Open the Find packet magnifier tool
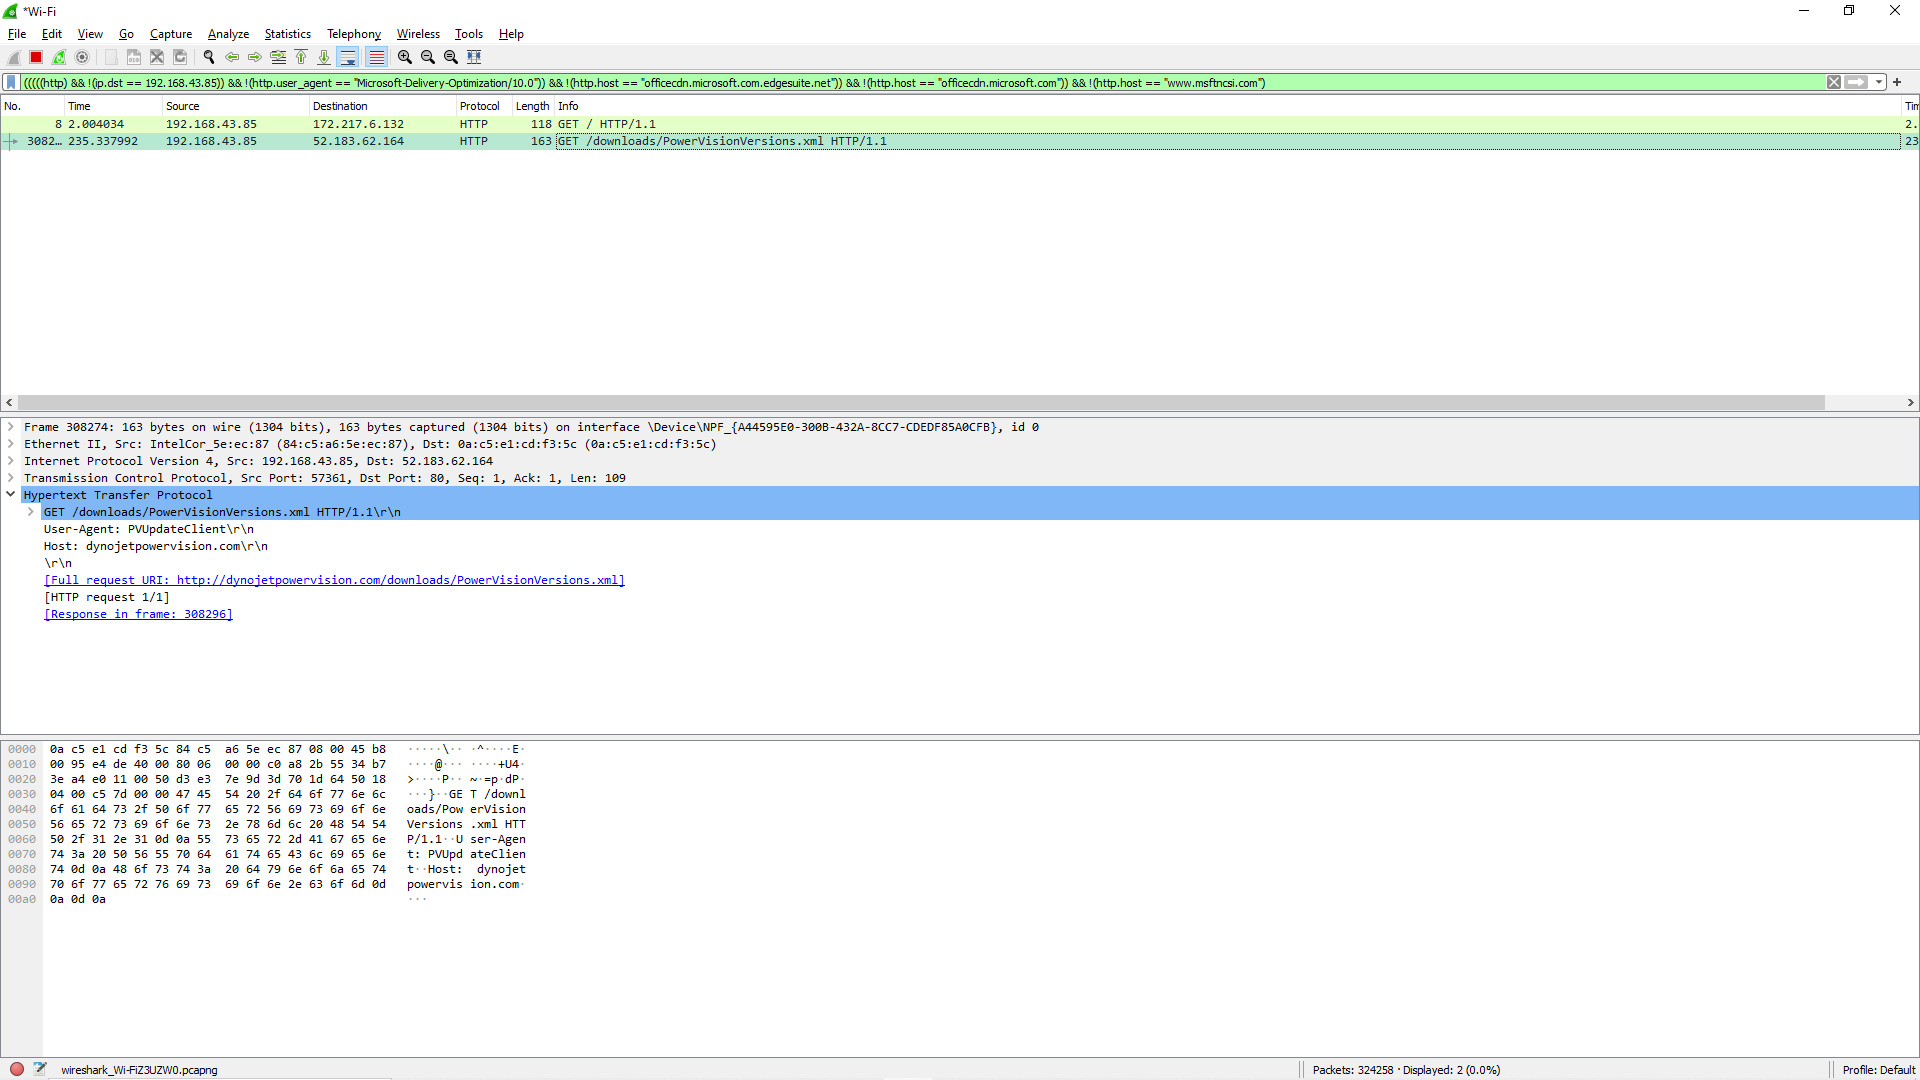 click(209, 57)
